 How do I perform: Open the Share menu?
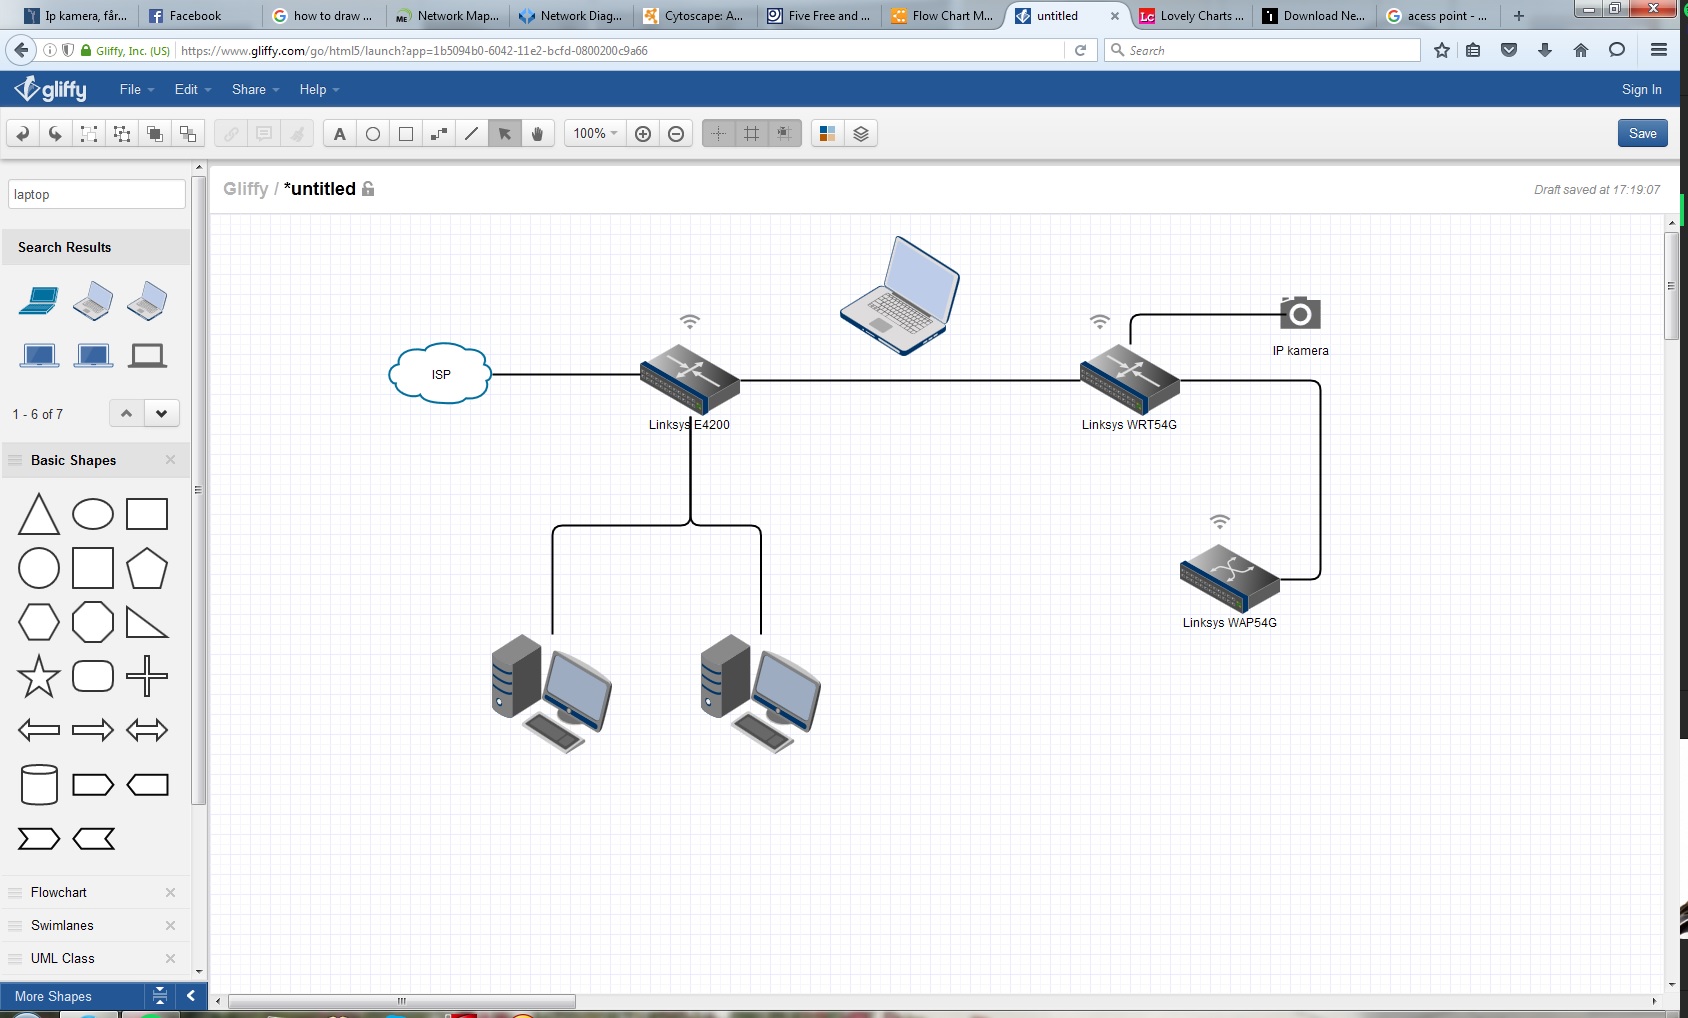click(255, 89)
